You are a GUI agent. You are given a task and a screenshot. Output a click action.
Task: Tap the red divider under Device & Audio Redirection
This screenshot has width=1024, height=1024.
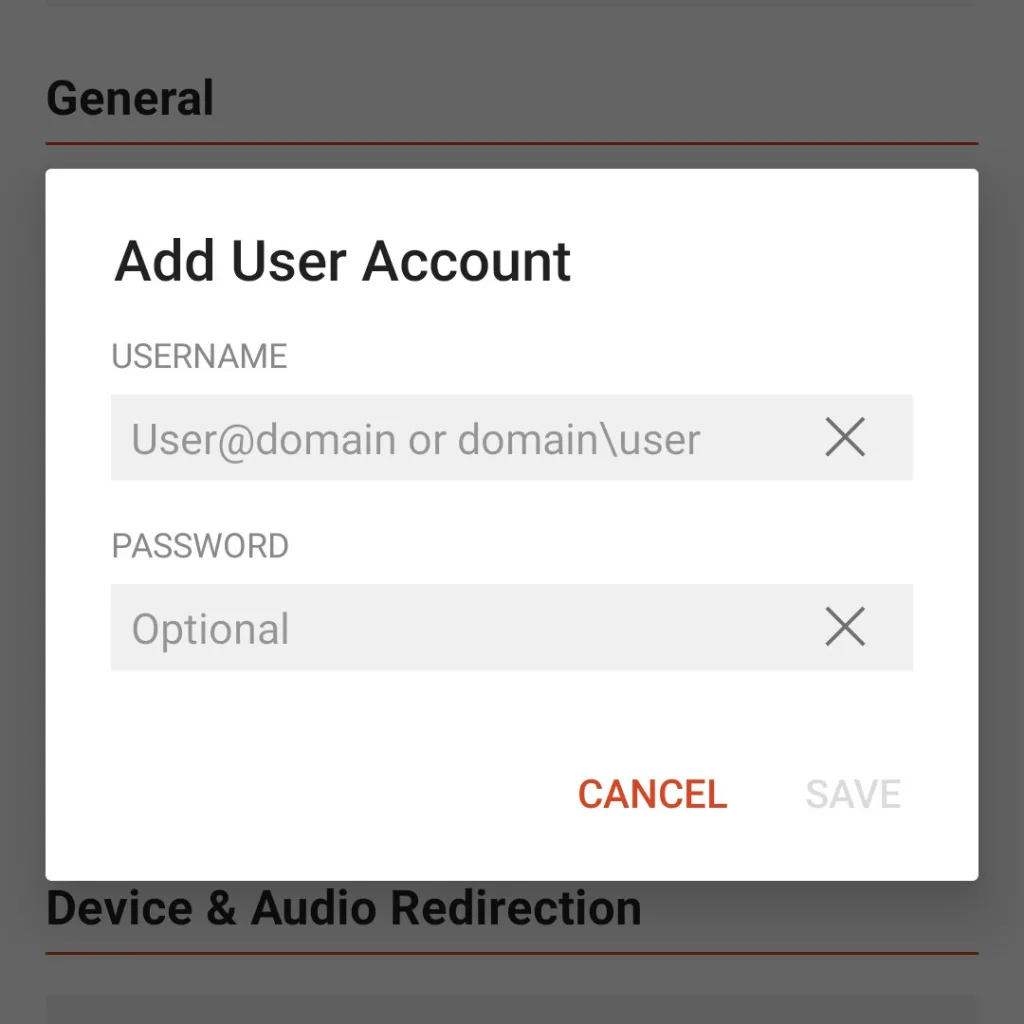click(x=511, y=953)
